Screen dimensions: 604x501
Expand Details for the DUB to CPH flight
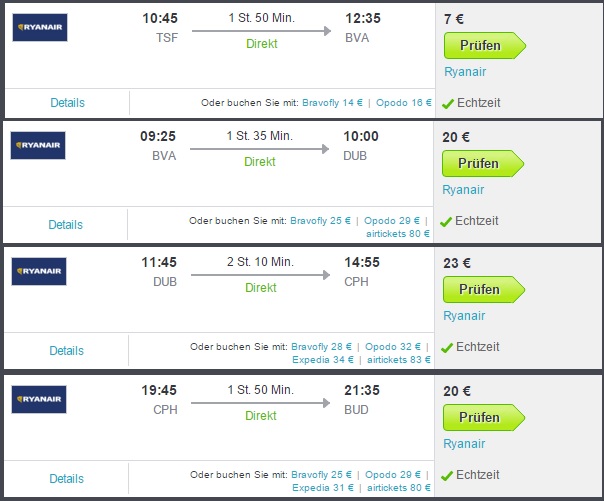tap(66, 351)
